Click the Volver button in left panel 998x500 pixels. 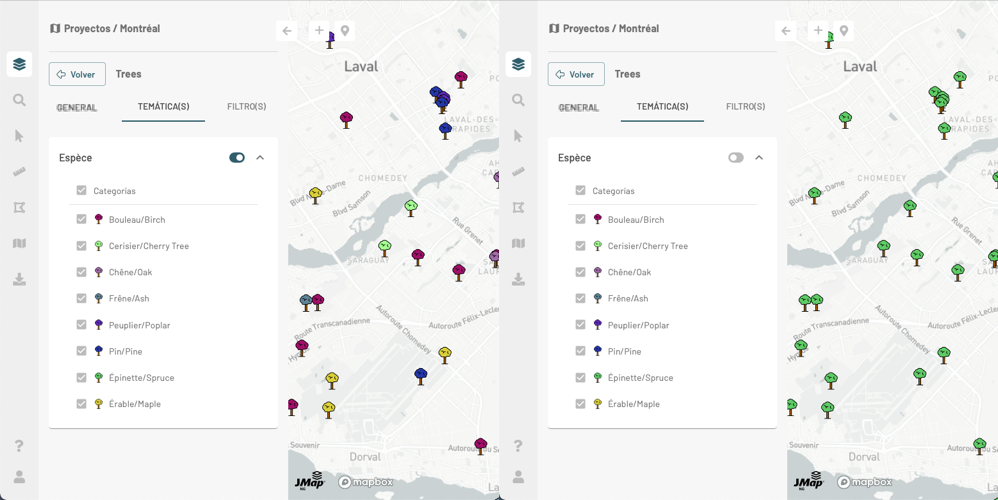coord(77,74)
